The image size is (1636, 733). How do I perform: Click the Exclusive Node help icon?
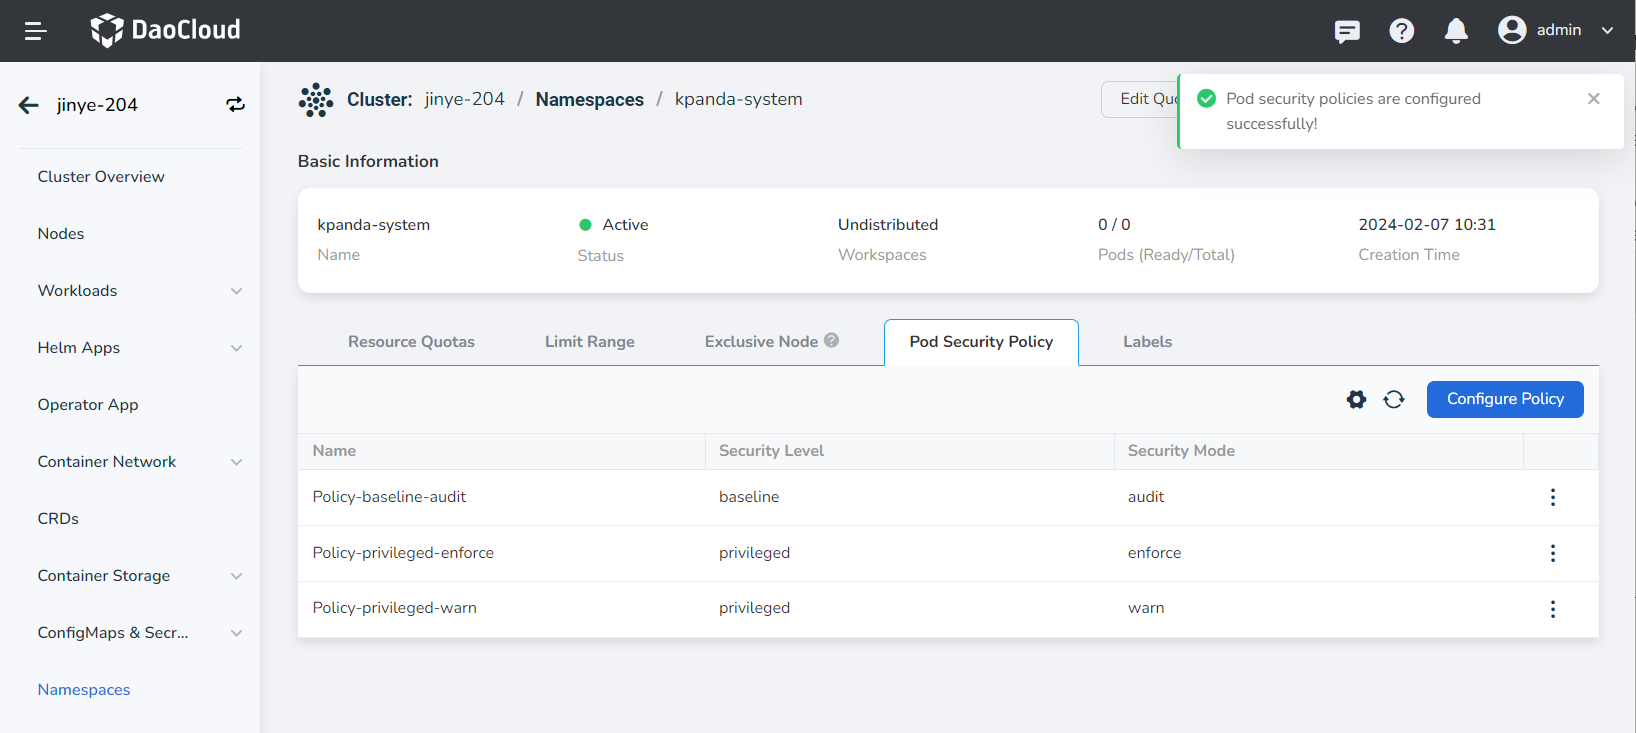pyautogui.click(x=831, y=341)
